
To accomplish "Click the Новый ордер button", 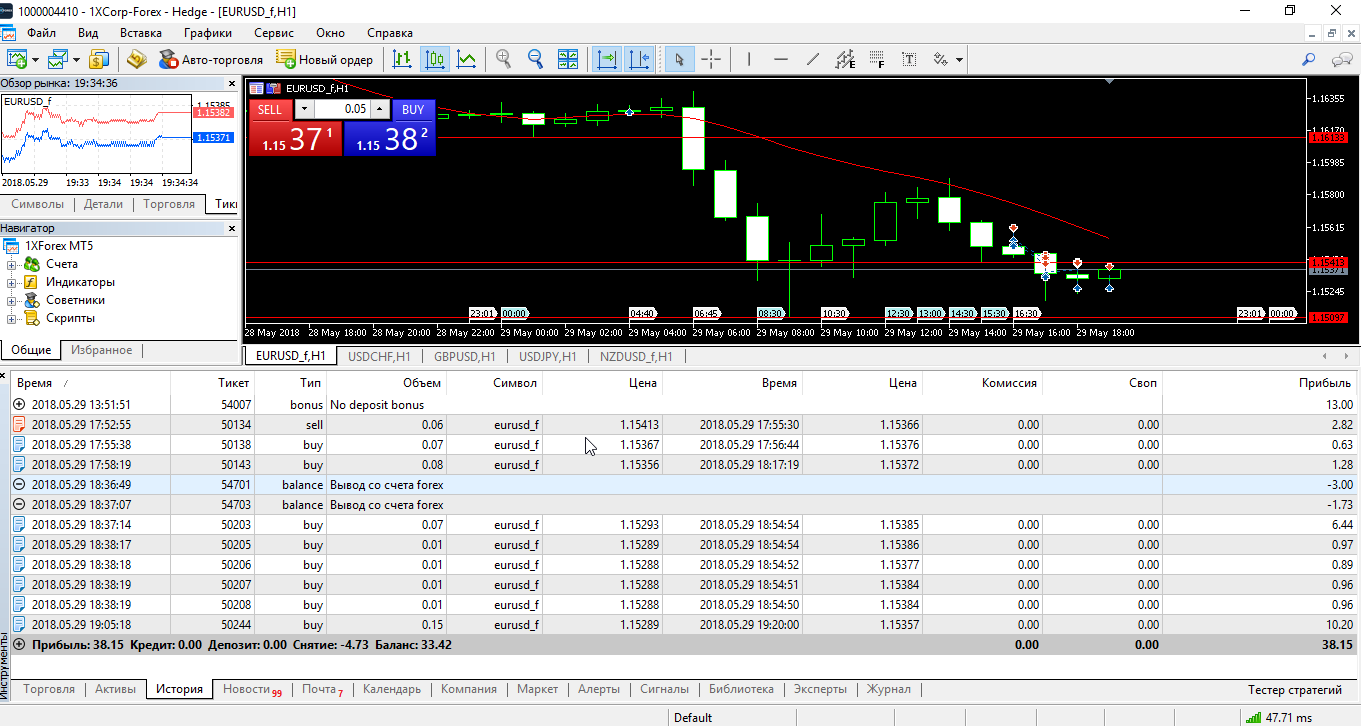I will tap(324, 60).
